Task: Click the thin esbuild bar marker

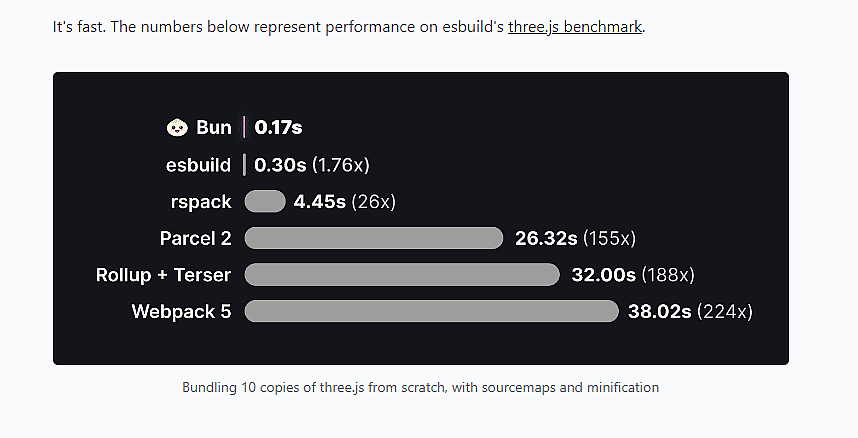Action: tap(244, 165)
